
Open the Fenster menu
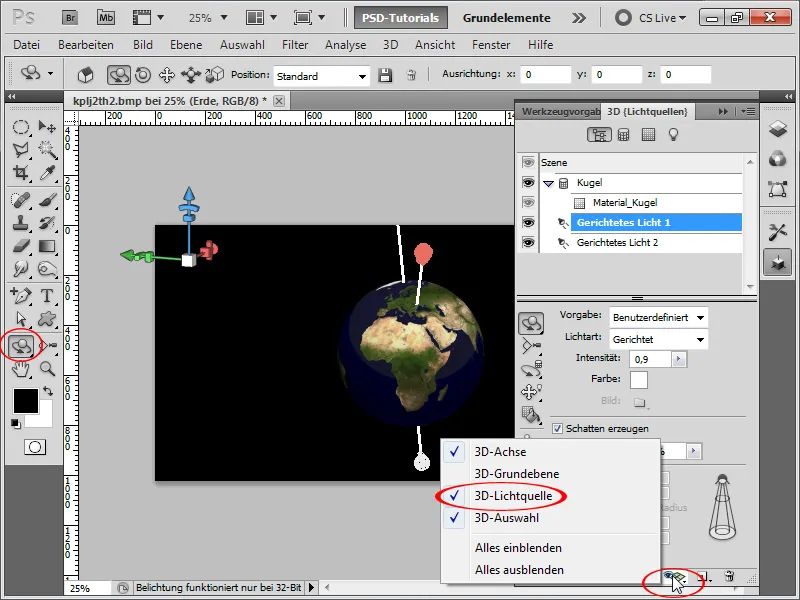click(491, 45)
